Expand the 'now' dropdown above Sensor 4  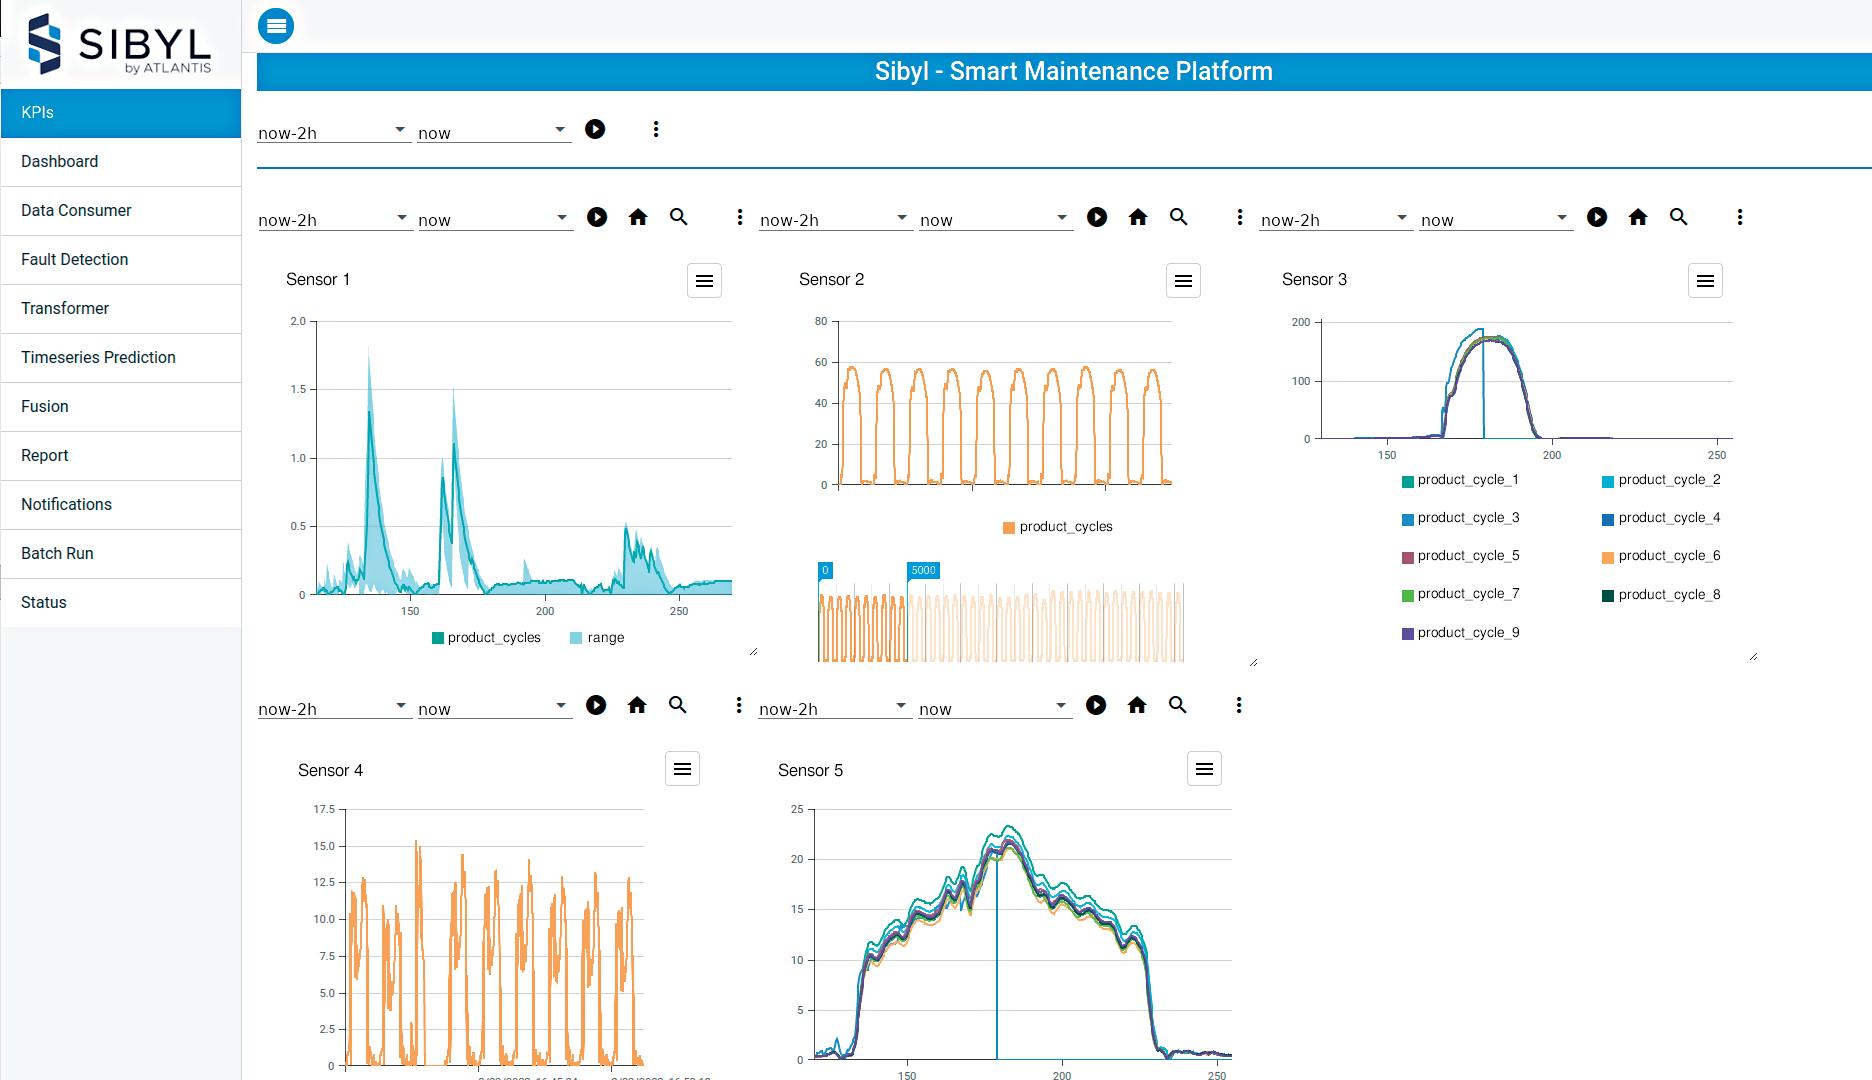[x=495, y=707]
